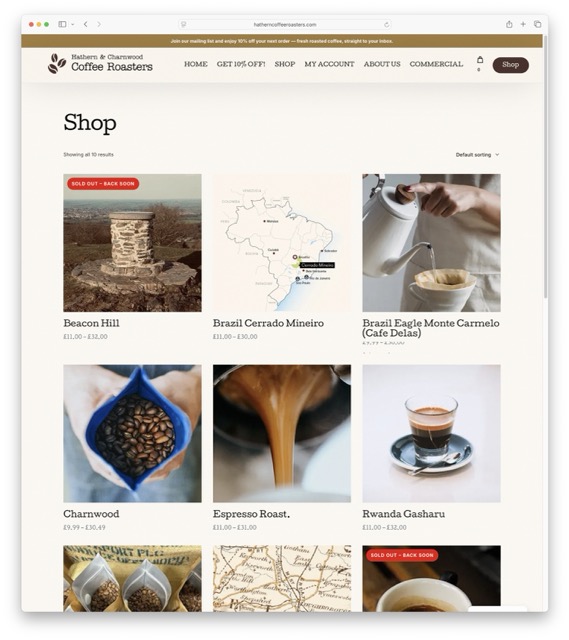Click the Charnwood coffee beans thumbnail
Viewport: 569px width, 640px height.
click(x=132, y=433)
